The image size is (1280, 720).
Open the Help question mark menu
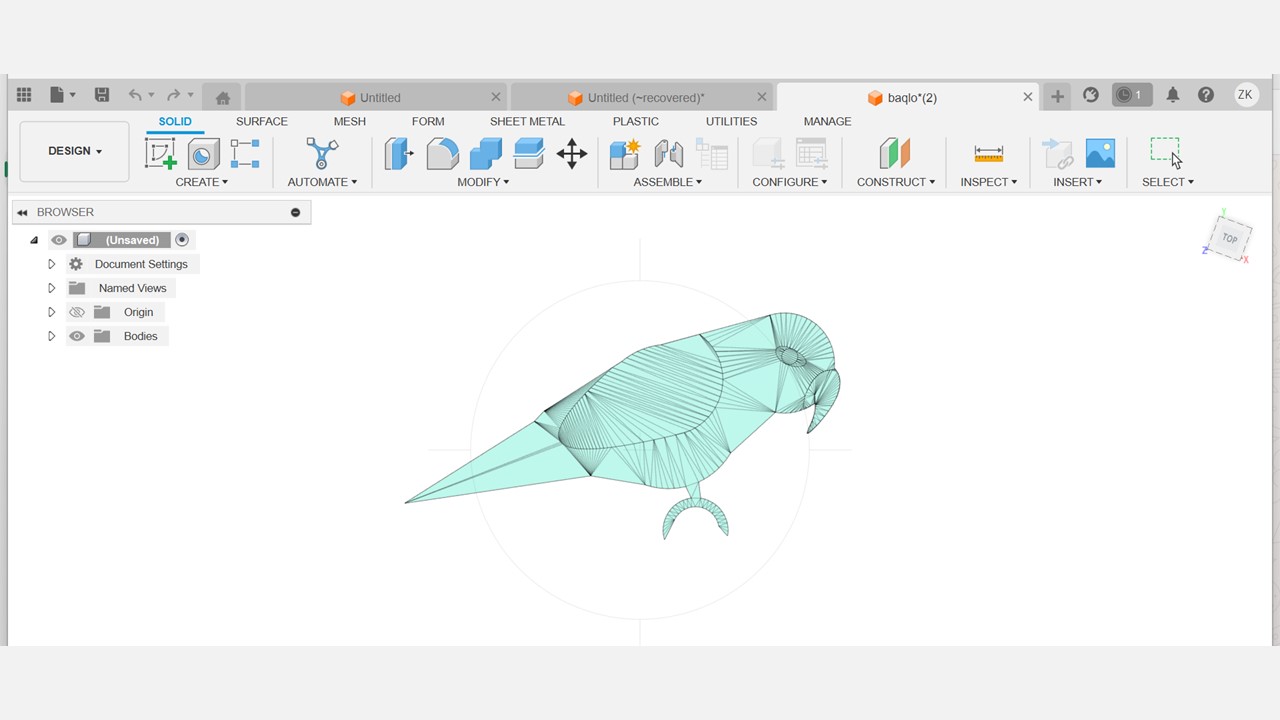click(x=1206, y=95)
